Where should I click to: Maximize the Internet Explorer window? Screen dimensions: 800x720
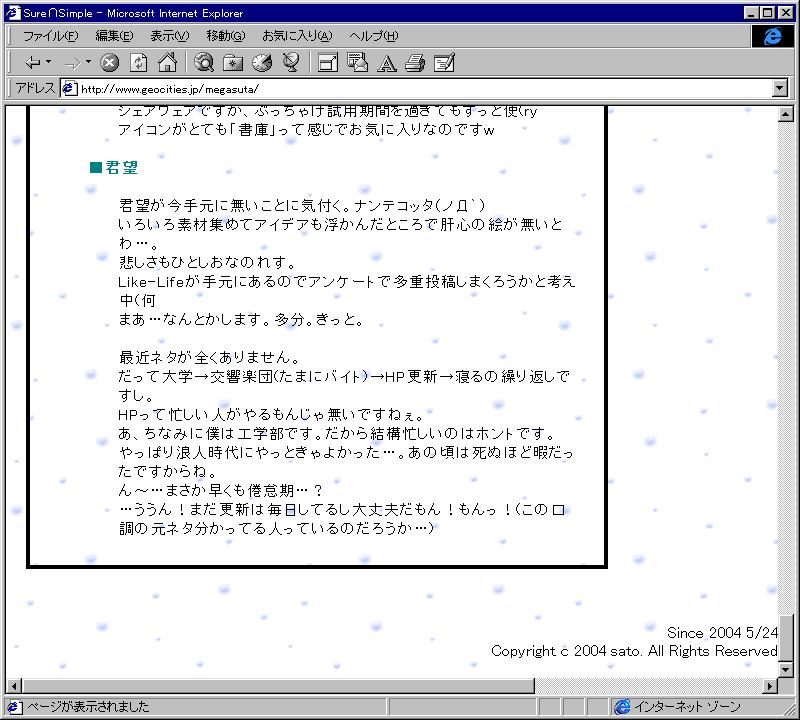pyautogui.click(x=767, y=13)
